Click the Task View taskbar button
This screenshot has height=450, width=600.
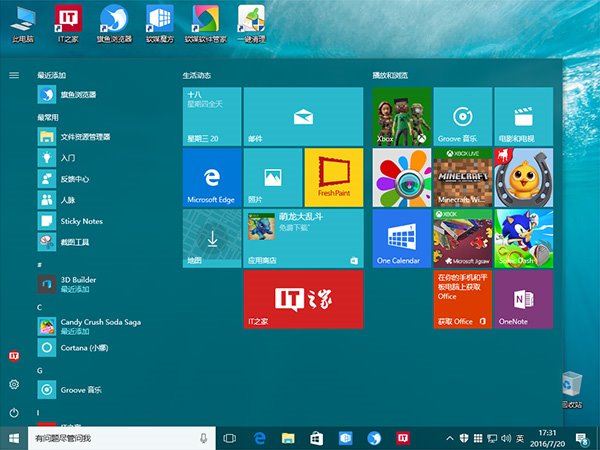click(x=229, y=438)
